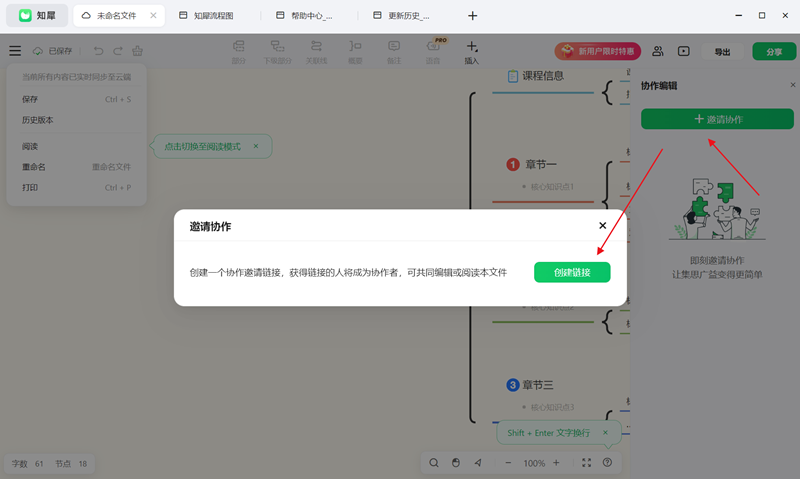Minimize the application window
This screenshot has width=800, height=479.
[x=738, y=16]
